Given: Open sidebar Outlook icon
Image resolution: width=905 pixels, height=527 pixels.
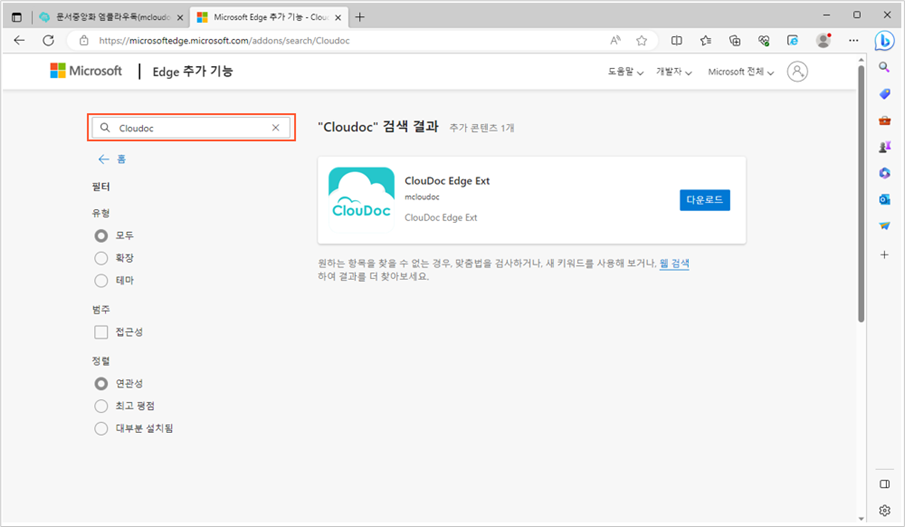Looking at the screenshot, I should pos(884,200).
